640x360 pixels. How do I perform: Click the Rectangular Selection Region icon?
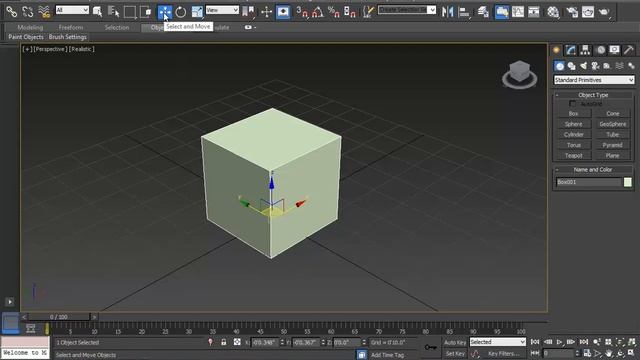click(130, 12)
